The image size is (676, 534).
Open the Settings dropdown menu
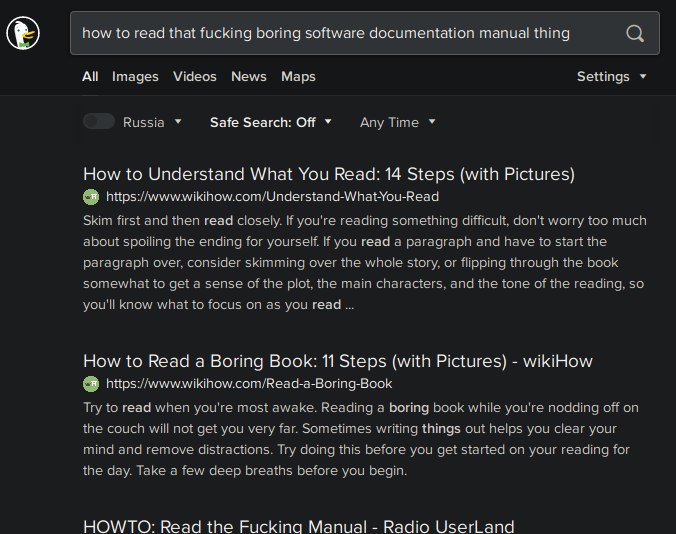[x=611, y=76]
